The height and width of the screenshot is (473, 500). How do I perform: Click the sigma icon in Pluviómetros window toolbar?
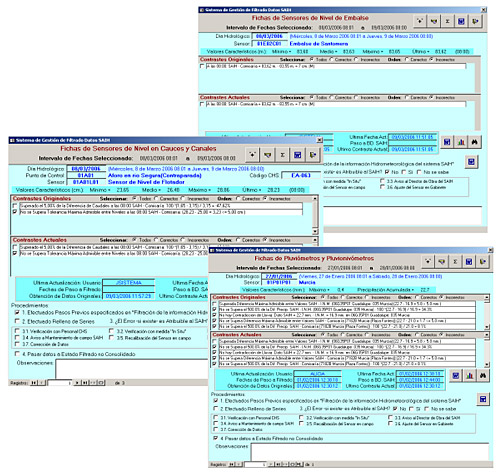click(455, 262)
